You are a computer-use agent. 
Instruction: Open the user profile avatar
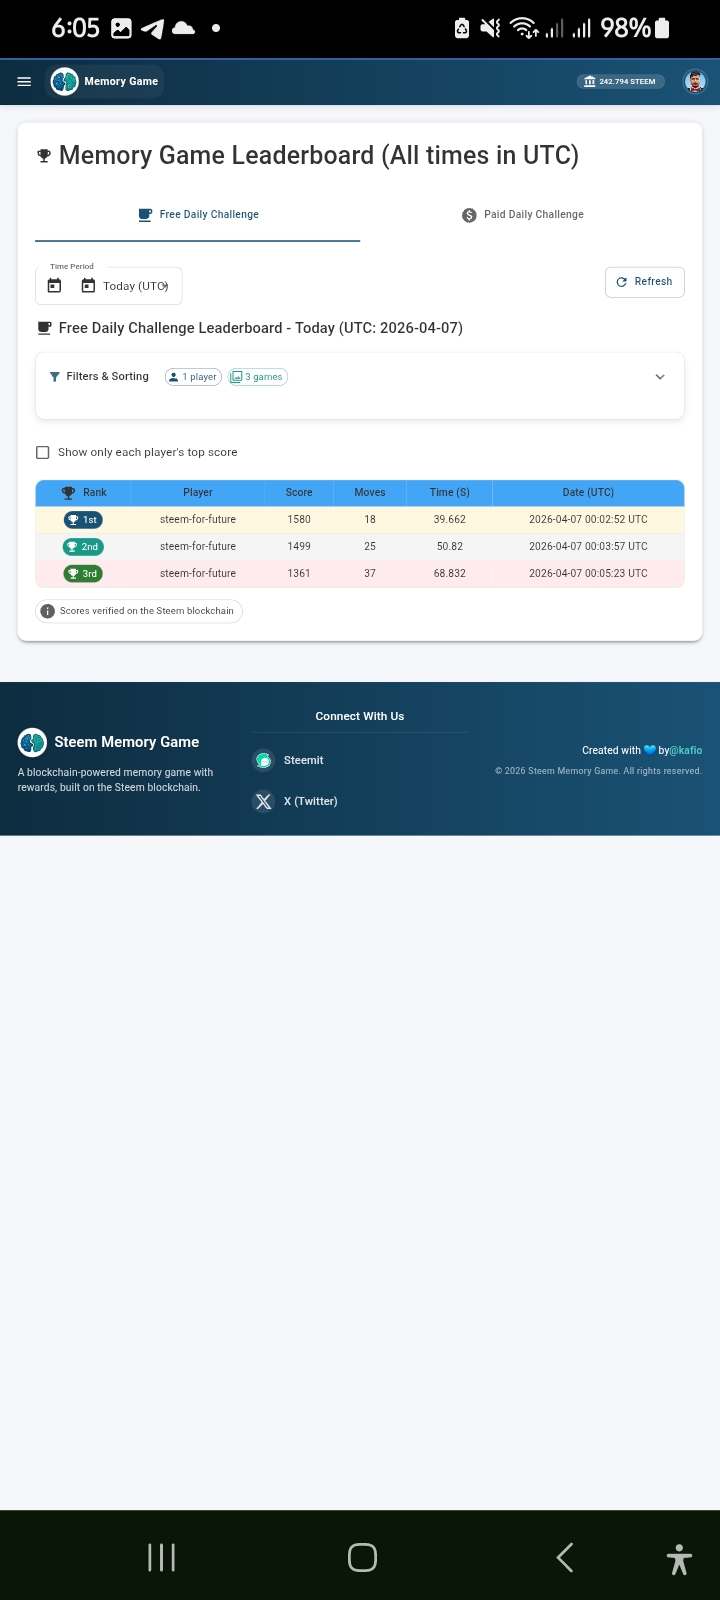[695, 82]
